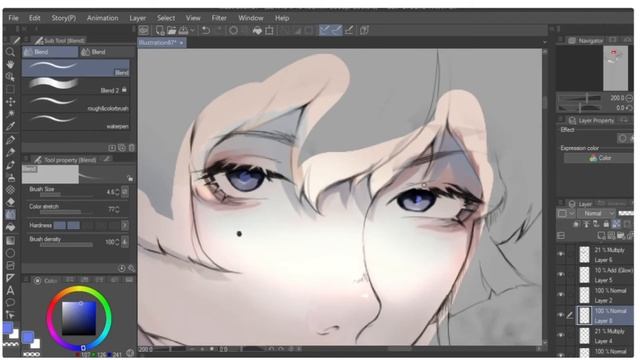Open Brush Size dynamics settings button
The image size is (640, 360).
[125, 192]
